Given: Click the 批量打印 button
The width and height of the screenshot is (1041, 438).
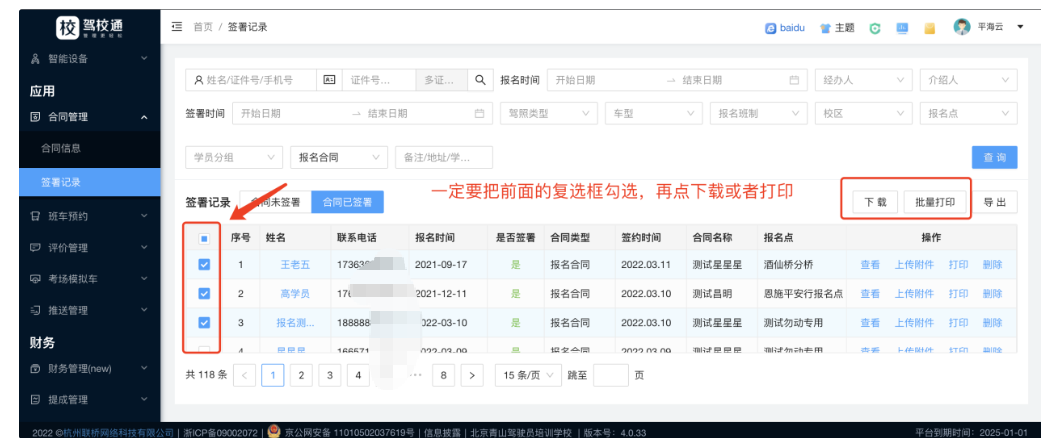Looking at the screenshot, I should coord(935,202).
